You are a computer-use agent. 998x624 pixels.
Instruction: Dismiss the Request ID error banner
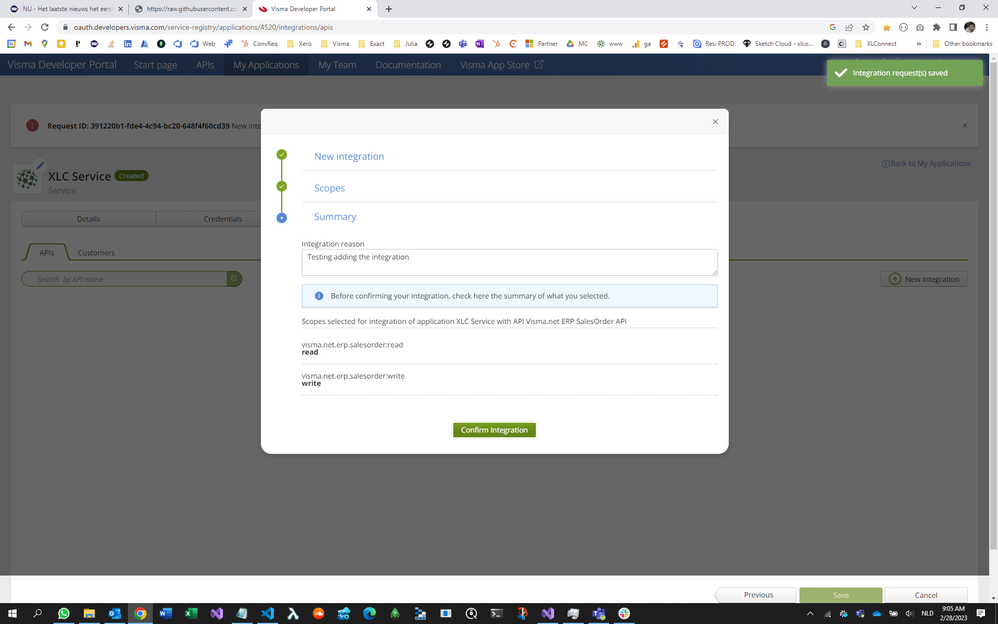pyautogui.click(x=965, y=125)
